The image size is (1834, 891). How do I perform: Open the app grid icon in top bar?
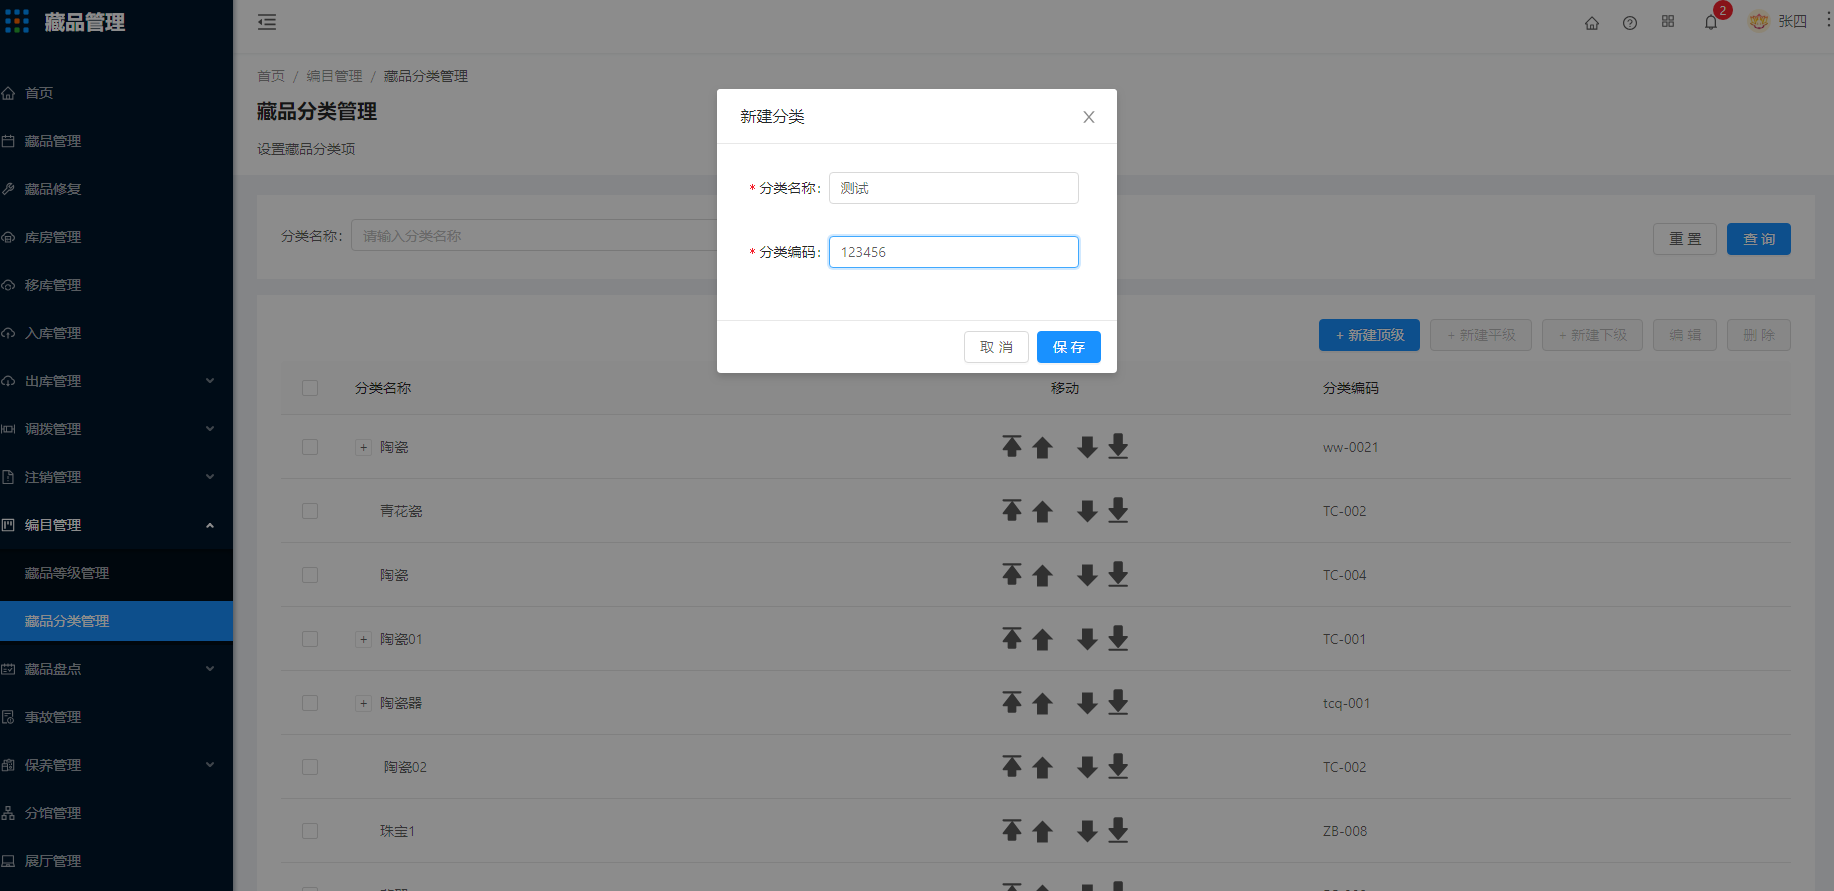tap(1668, 22)
